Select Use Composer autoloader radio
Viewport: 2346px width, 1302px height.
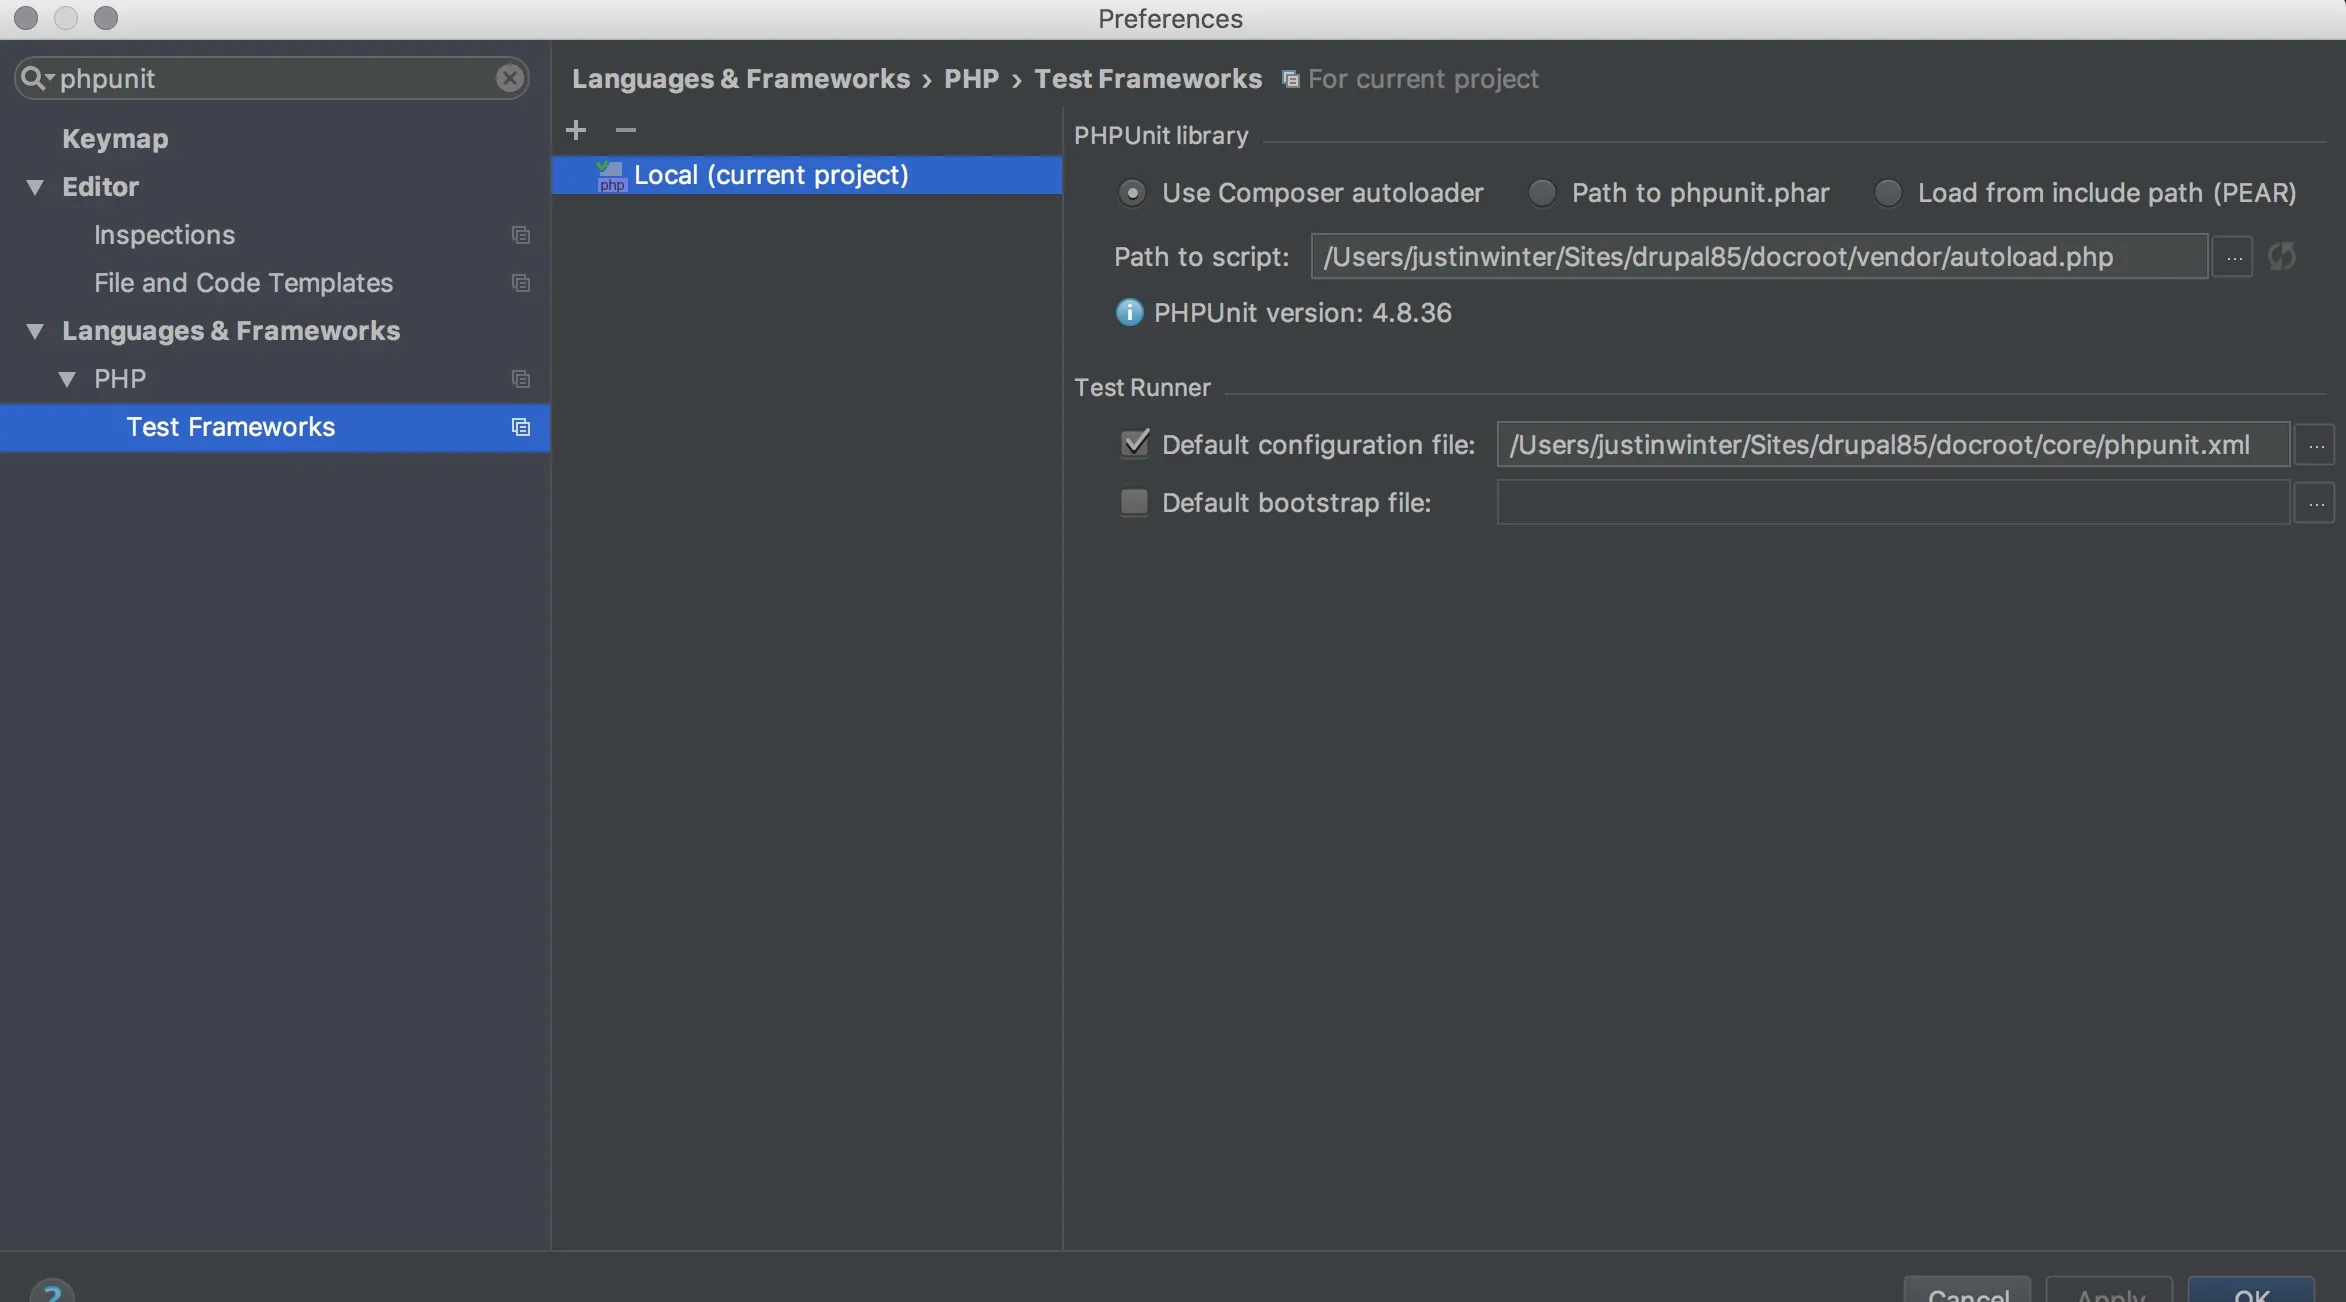(x=1132, y=193)
